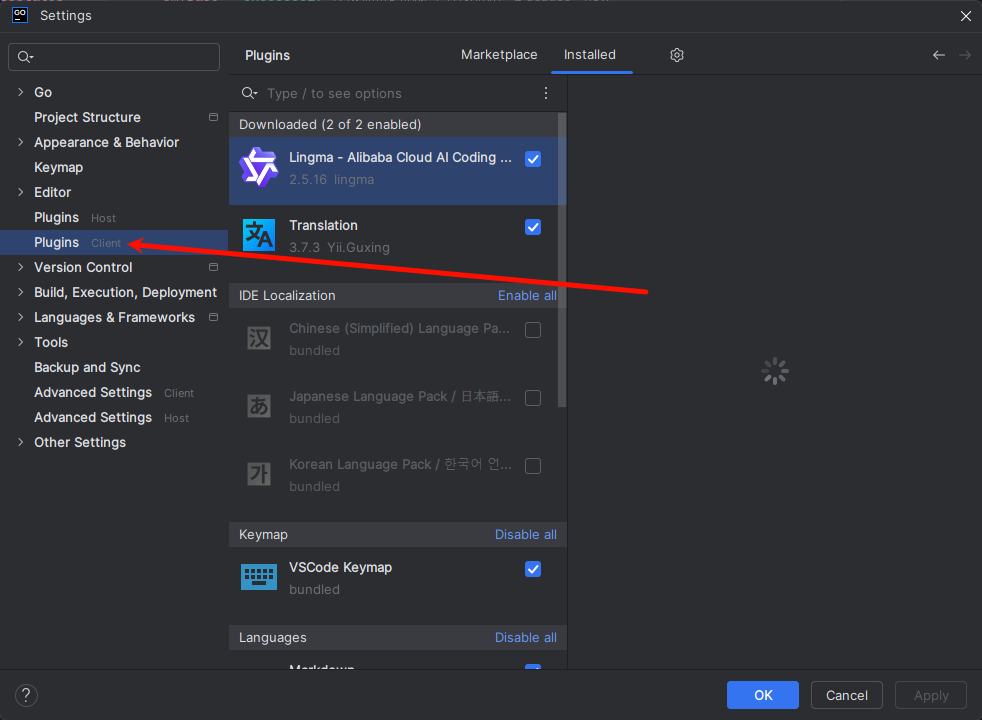This screenshot has width=982, height=720.
Task: Click Disable all for Languages
Action: 525,637
